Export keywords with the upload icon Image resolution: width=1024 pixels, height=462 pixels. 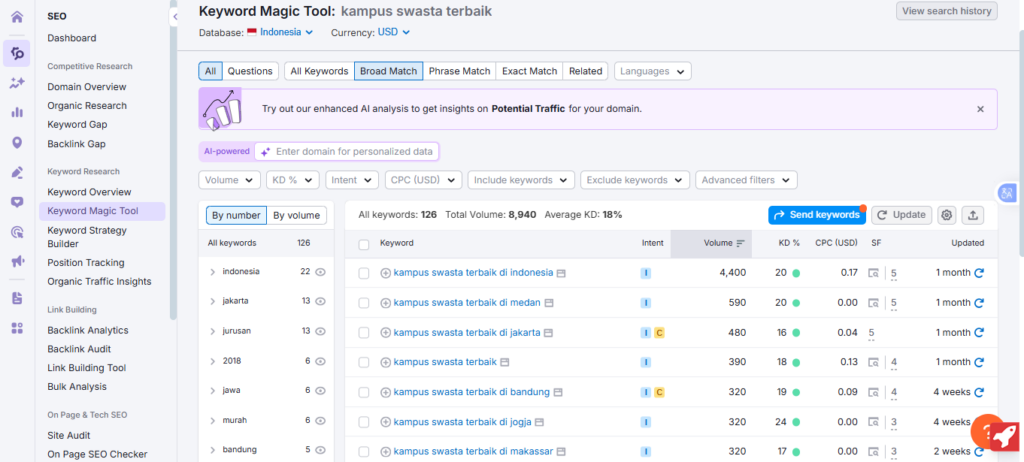tap(973, 215)
